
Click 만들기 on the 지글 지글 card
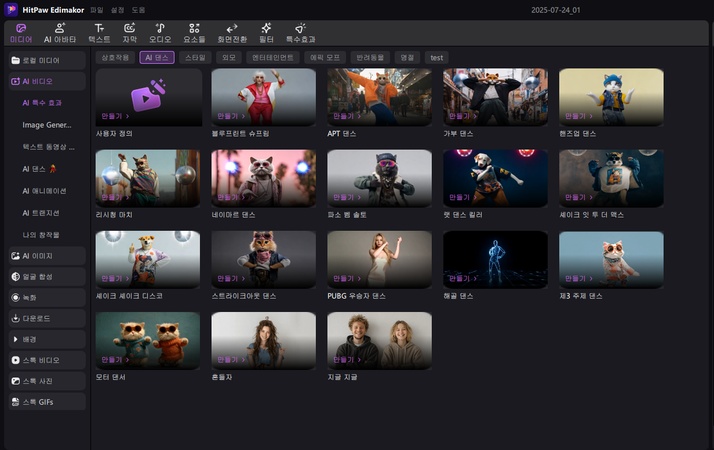(x=347, y=359)
